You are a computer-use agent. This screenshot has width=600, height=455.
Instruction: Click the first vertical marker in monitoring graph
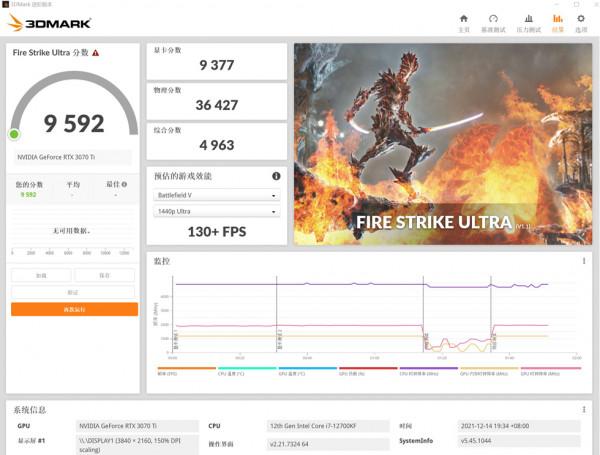(x=277, y=314)
